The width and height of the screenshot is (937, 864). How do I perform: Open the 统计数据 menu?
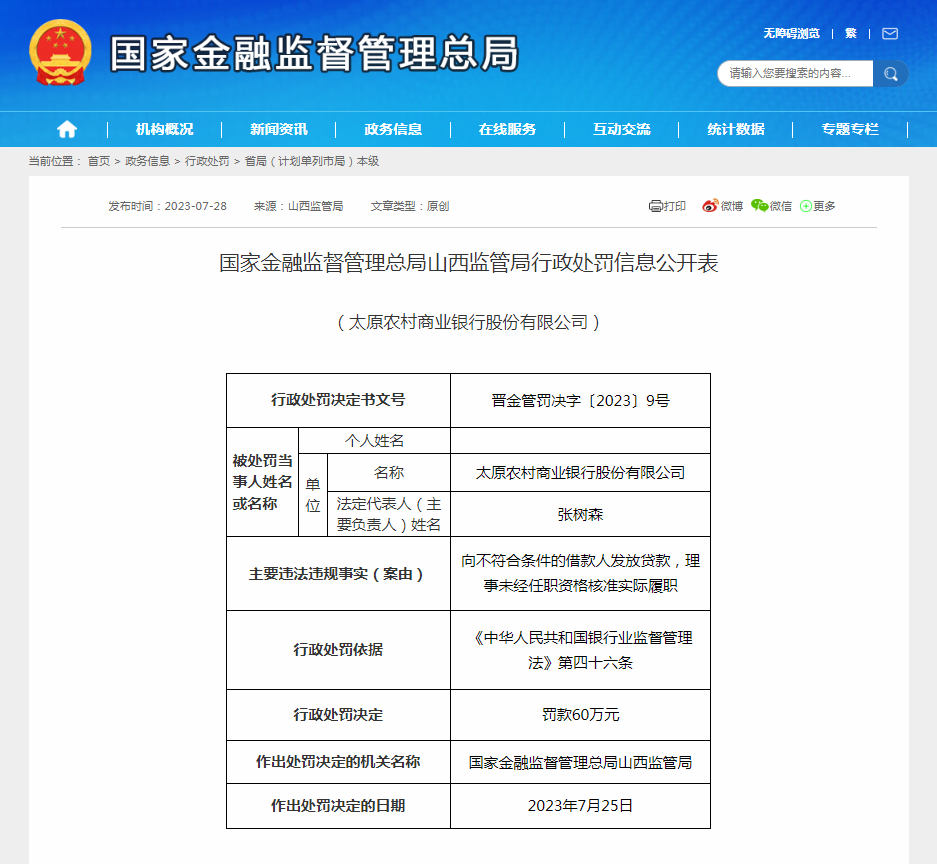(x=736, y=129)
